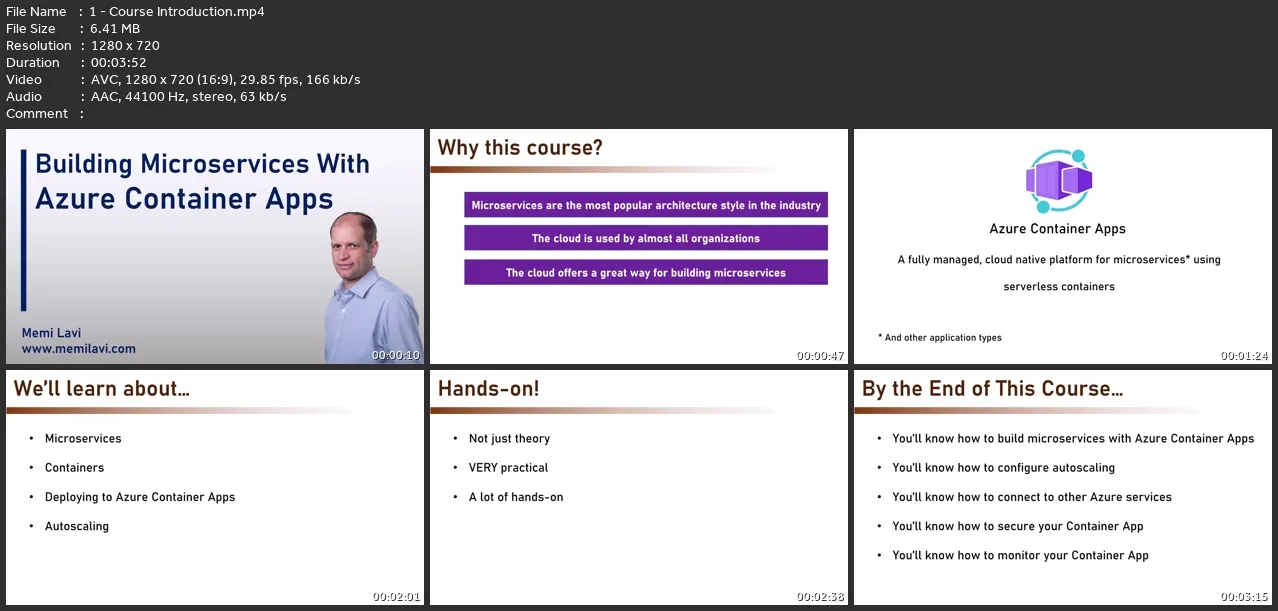Image resolution: width=1278 pixels, height=611 pixels.
Task: Click the www.memilavi.com link
Action: [x=79, y=349]
